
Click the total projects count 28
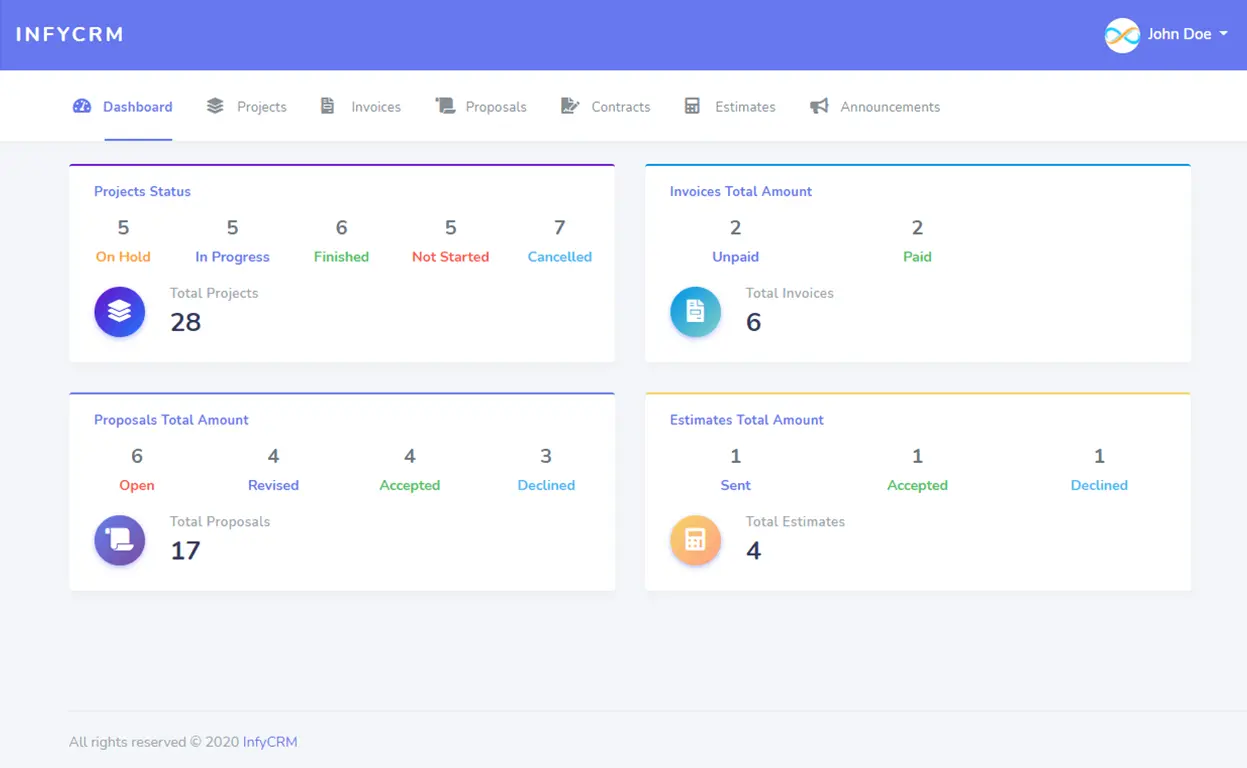[x=186, y=322]
